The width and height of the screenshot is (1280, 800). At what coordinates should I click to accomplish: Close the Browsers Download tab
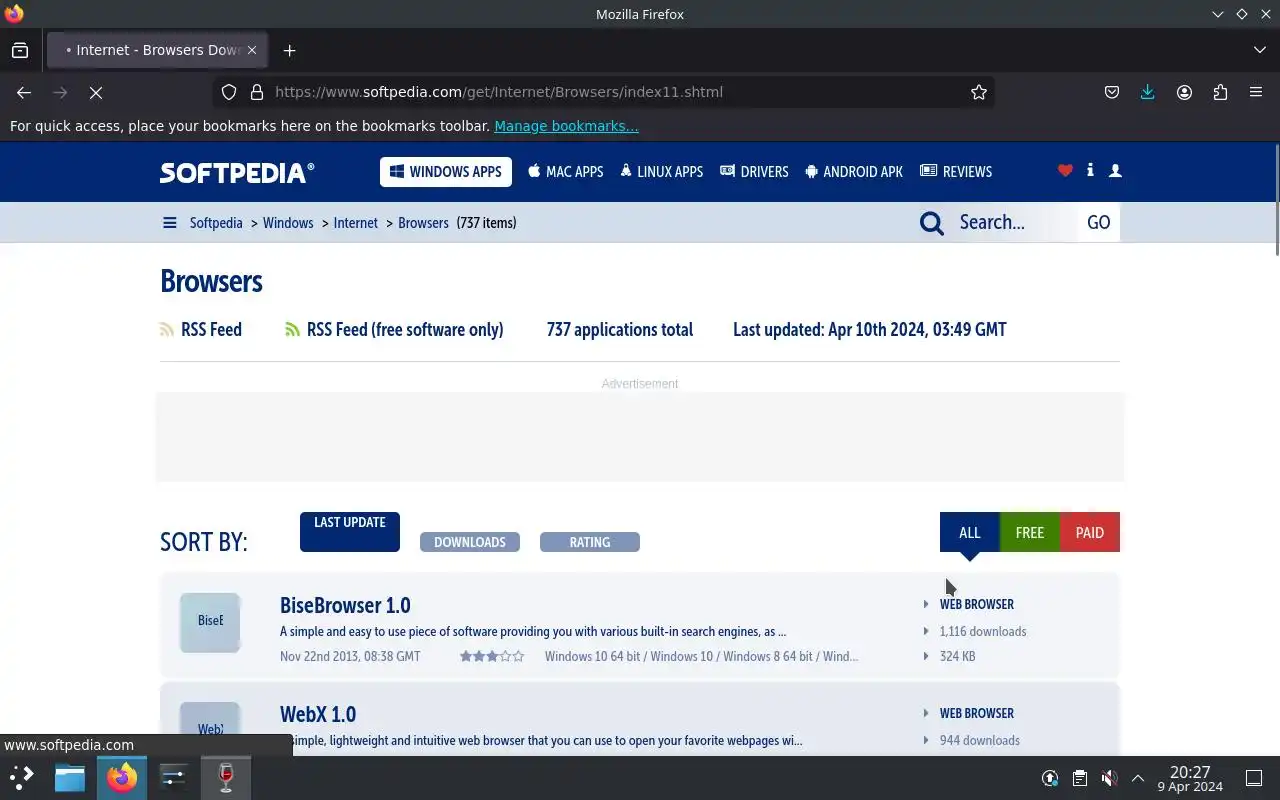pos(252,50)
